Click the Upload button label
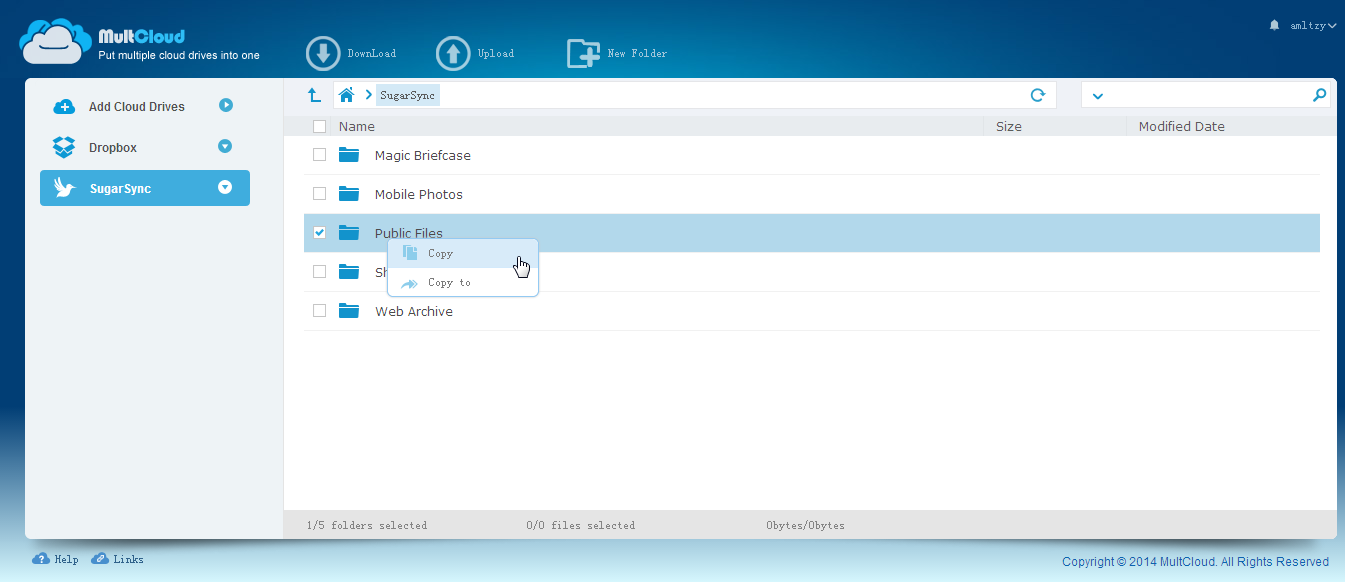The image size is (1345, 582). pyautogui.click(x=496, y=54)
